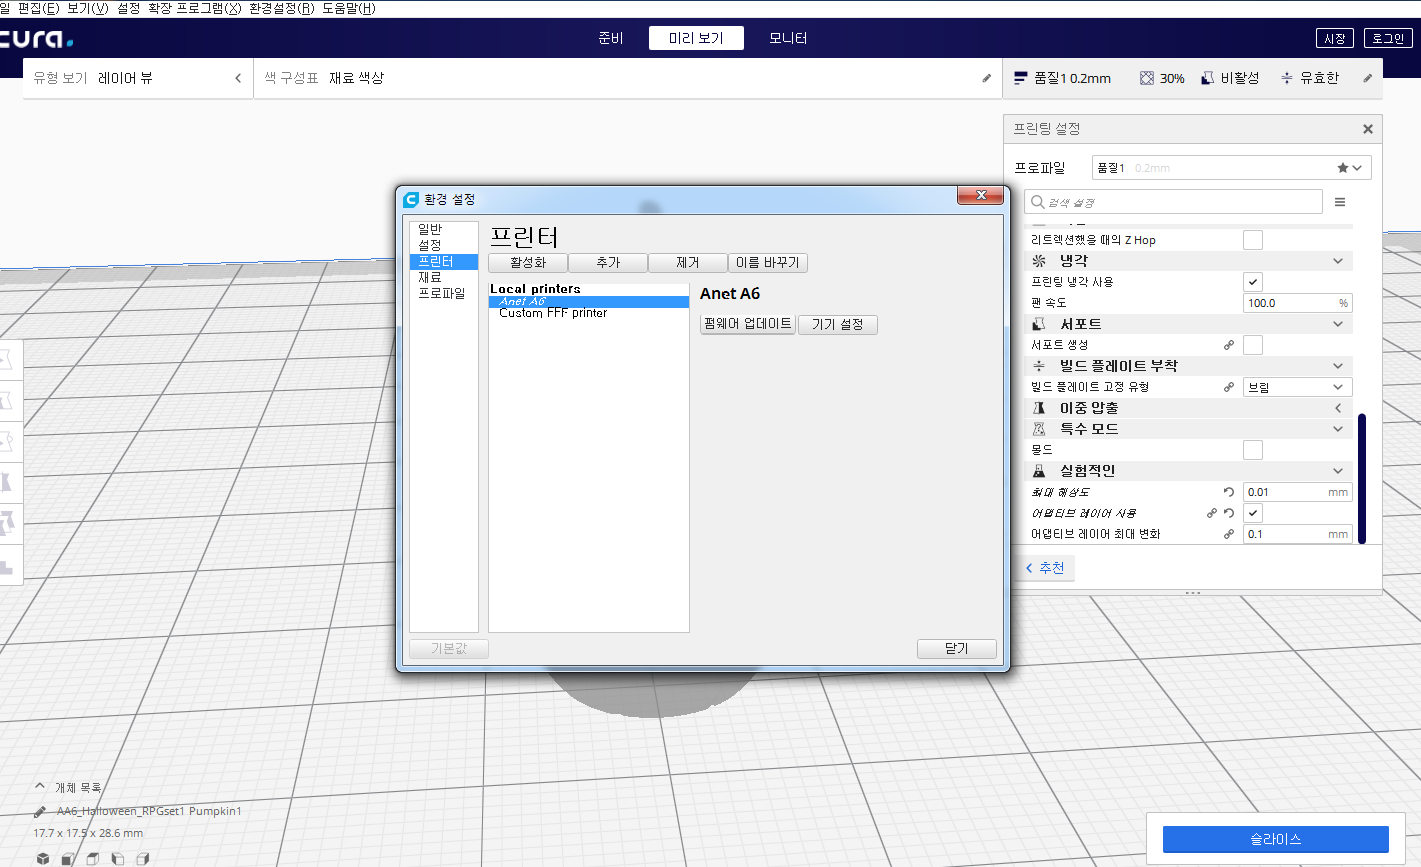Click pencil icon beside AA6_Halloween_RPGset1 Pumpkin1
1421x867 pixels.
click(40, 811)
